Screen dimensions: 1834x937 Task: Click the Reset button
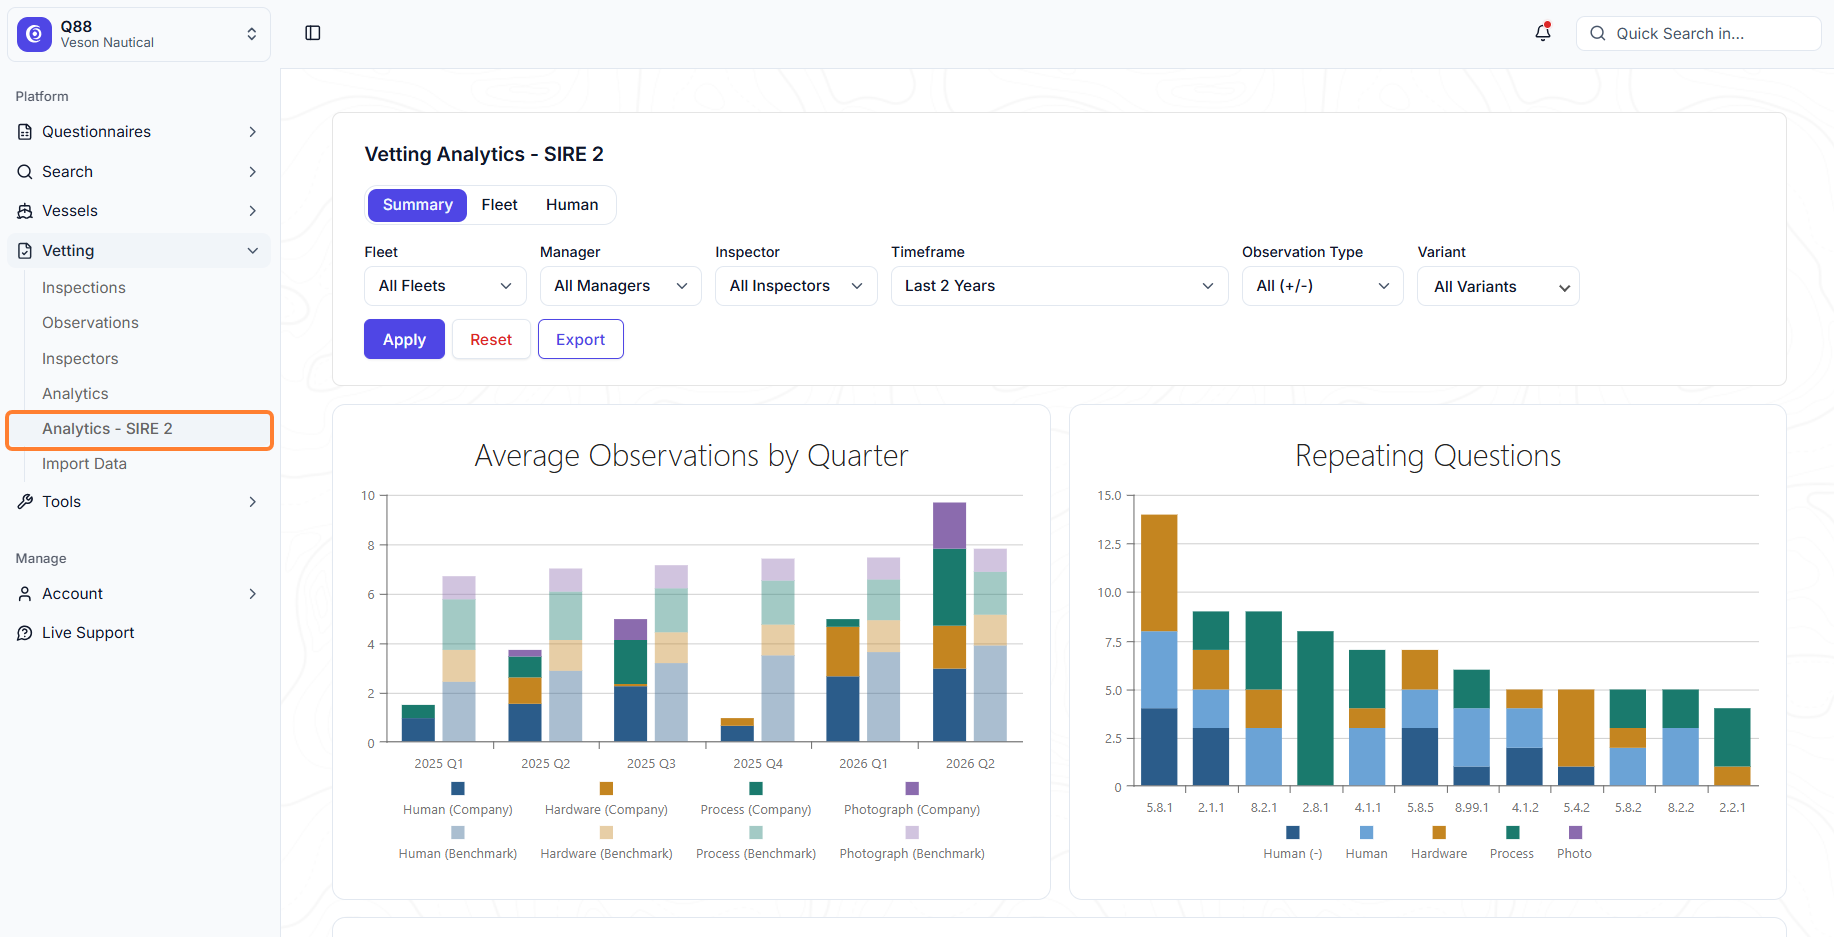pos(491,339)
